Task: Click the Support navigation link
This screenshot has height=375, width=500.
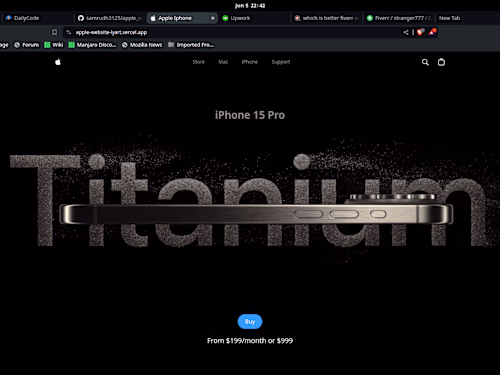Action: pos(281,62)
